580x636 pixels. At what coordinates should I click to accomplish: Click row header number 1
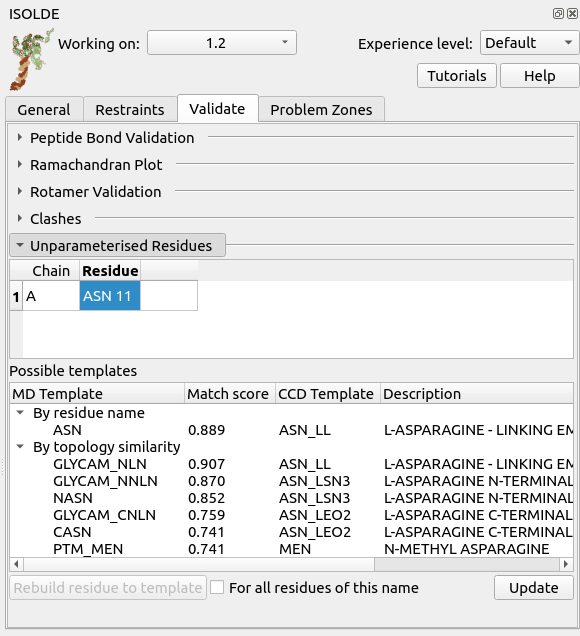[x=16, y=296]
